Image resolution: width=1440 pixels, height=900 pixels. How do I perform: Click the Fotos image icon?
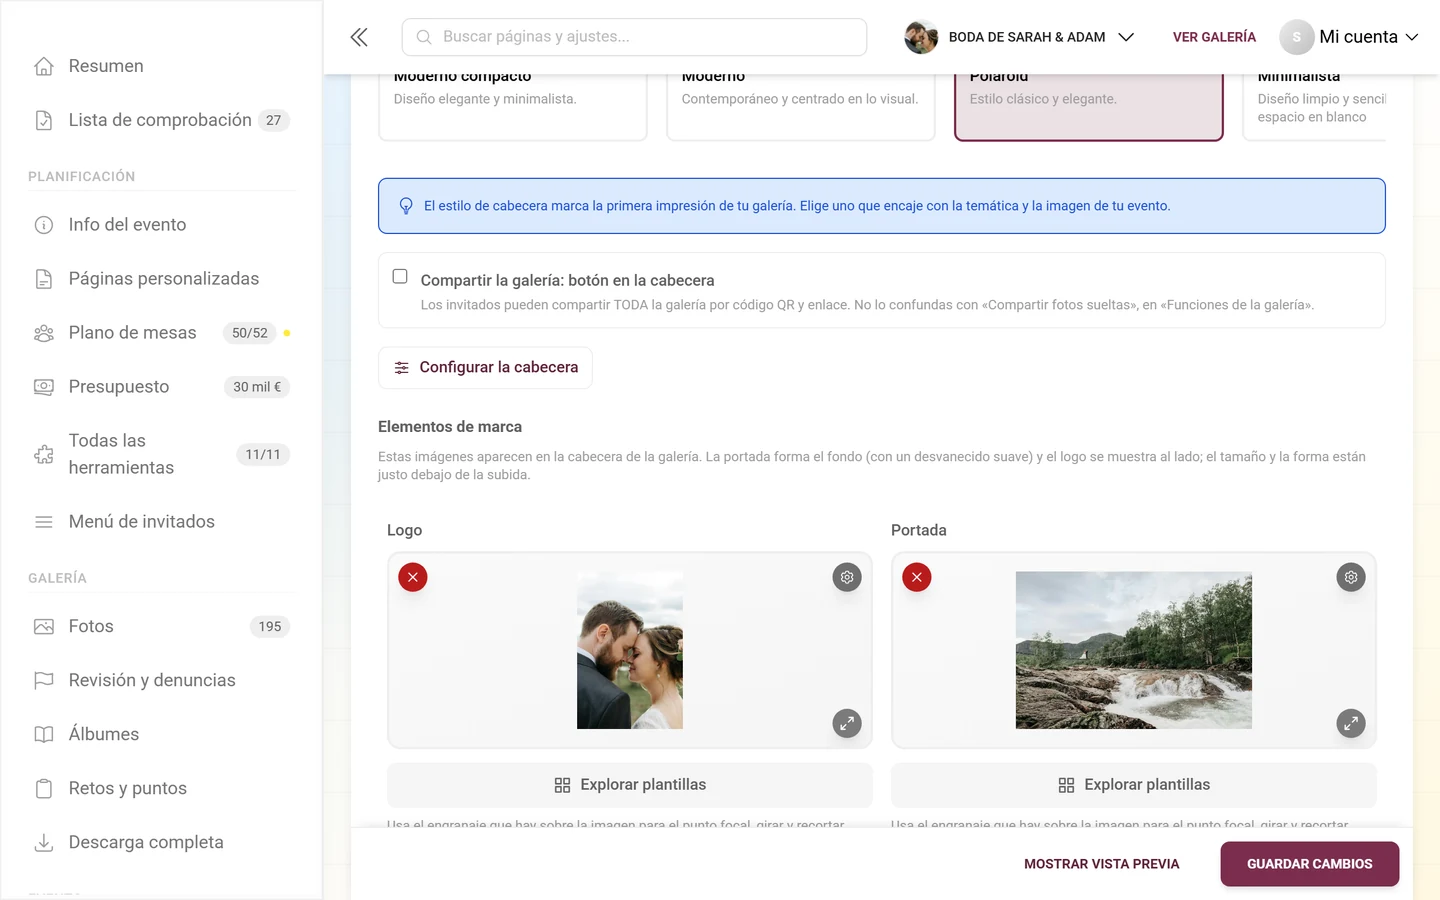coord(44,627)
